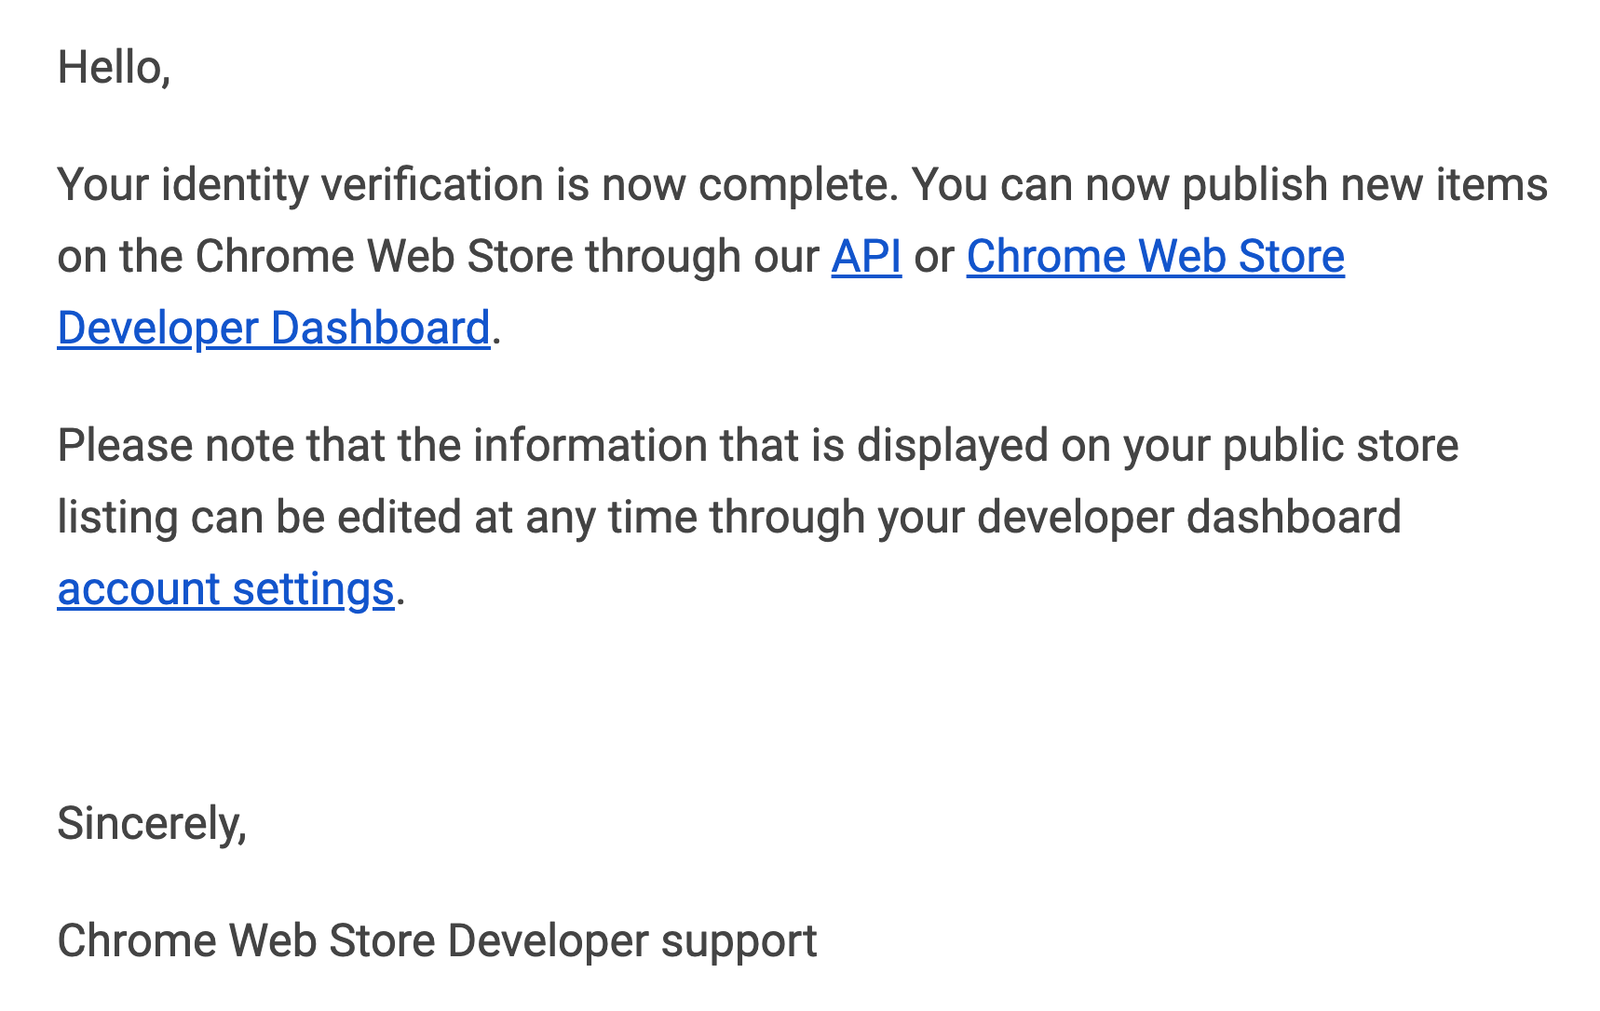Click the Chrome Web Store Developer support signature

437,940
